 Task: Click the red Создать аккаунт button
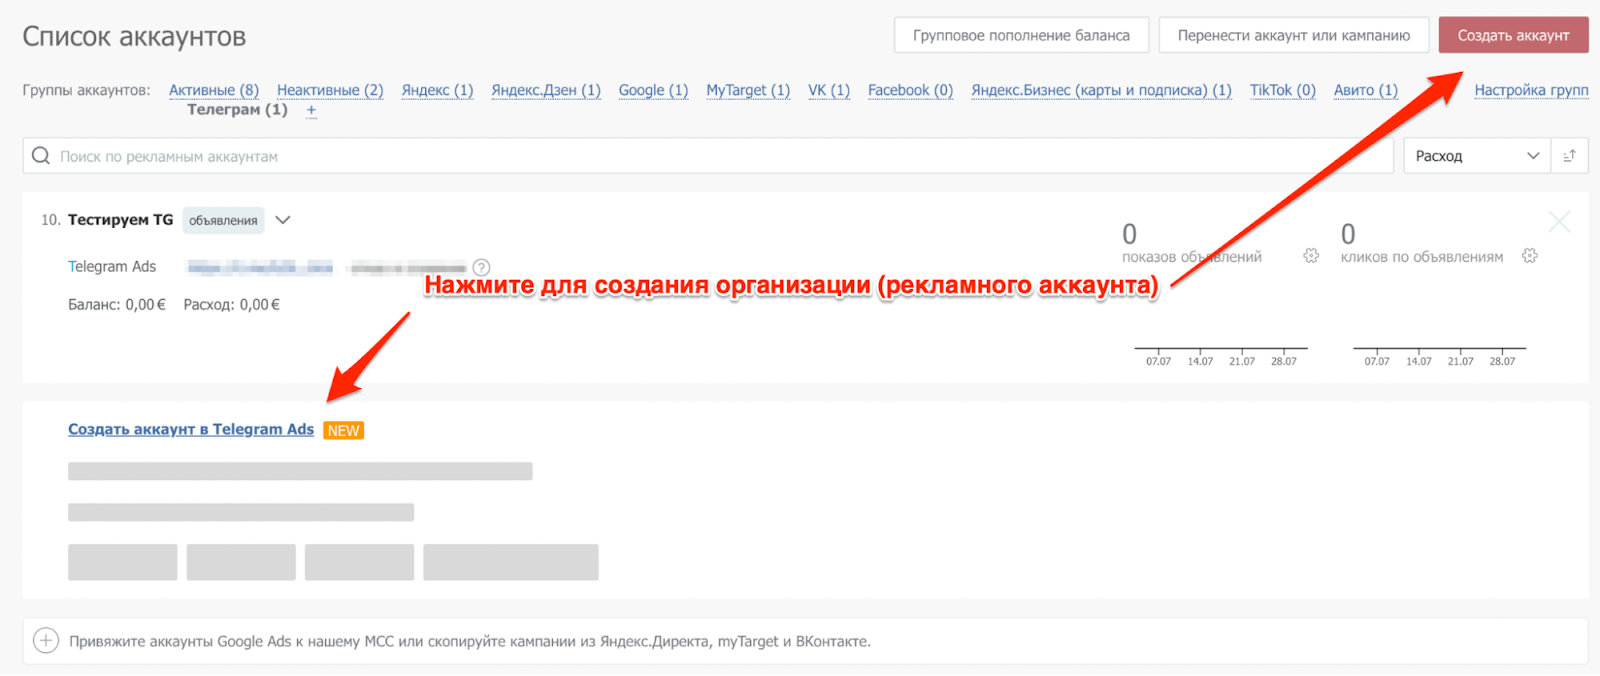click(x=1513, y=35)
